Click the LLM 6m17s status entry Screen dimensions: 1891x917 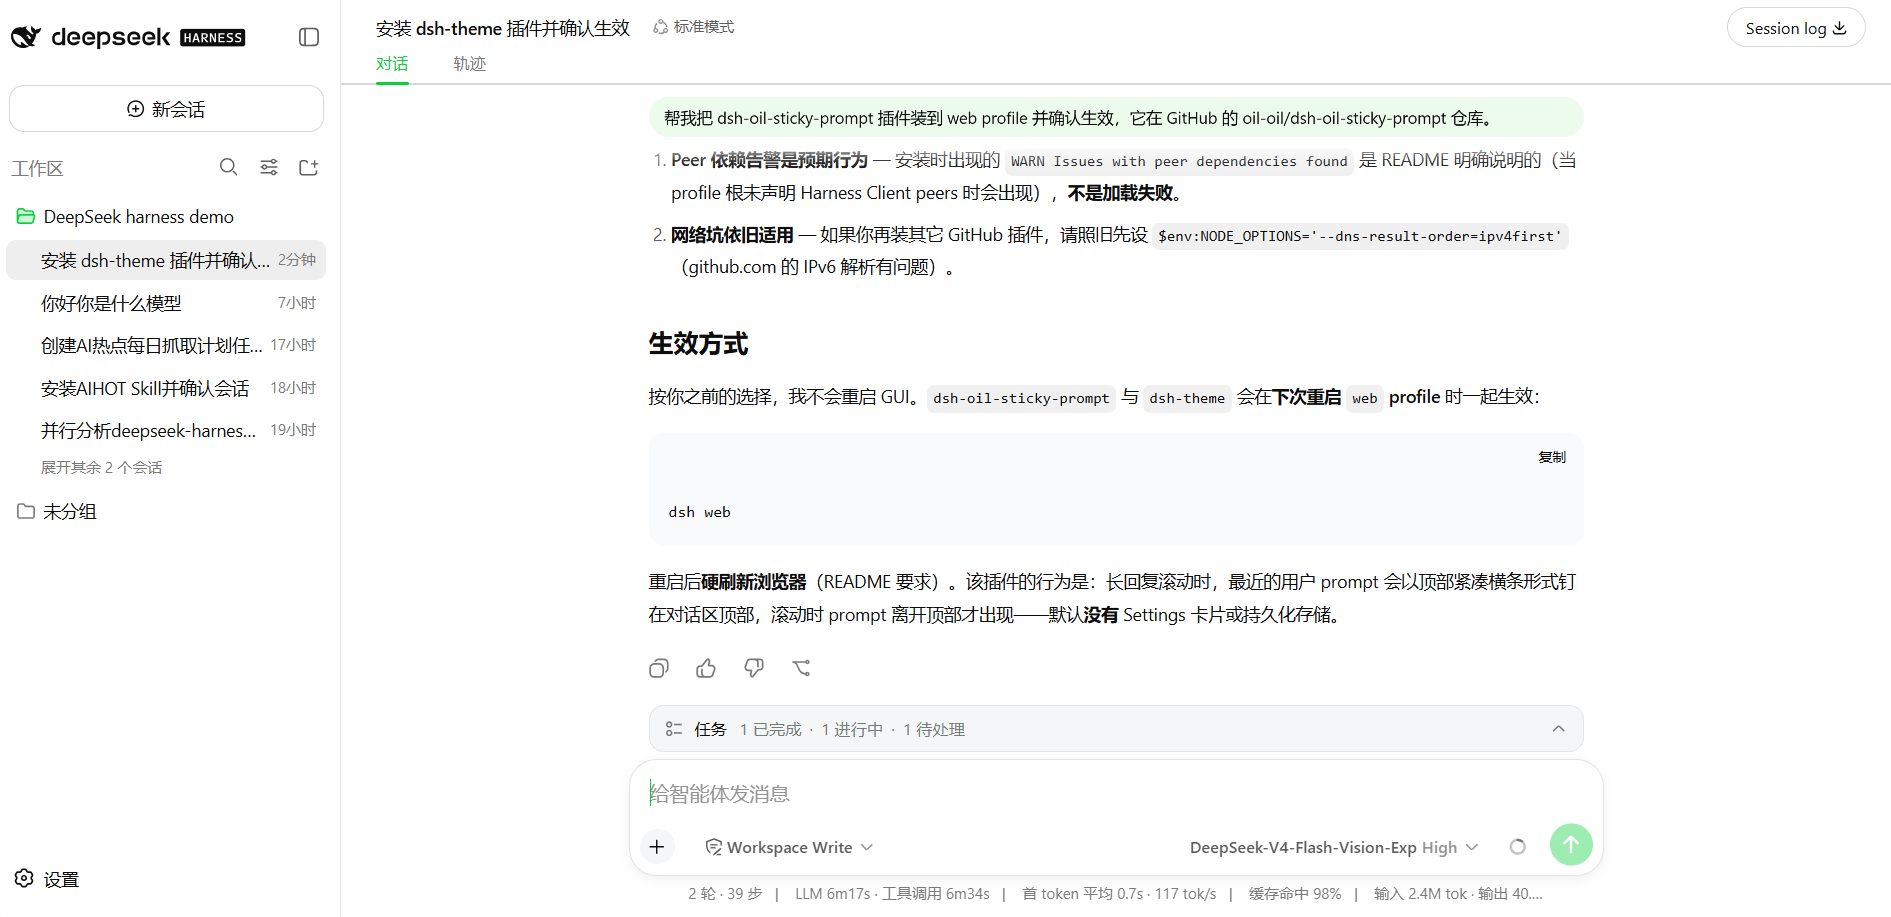pyautogui.click(x=892, y=894)
